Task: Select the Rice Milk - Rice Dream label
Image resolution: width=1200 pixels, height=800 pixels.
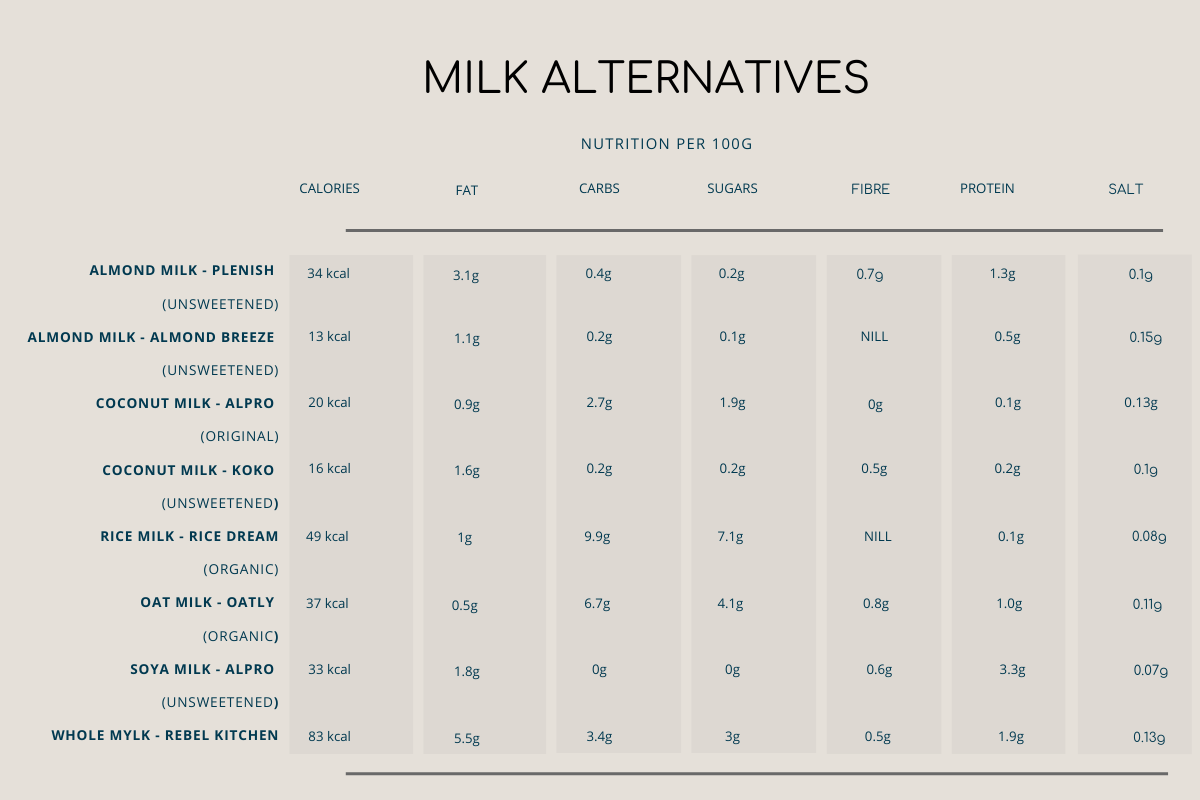Action: tap(187, 536)
